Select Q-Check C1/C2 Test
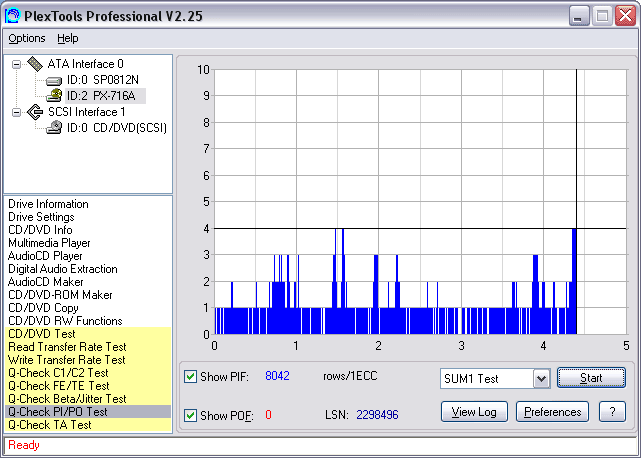Viewport: 641px width, 458px height. click(x=88, y=373)
